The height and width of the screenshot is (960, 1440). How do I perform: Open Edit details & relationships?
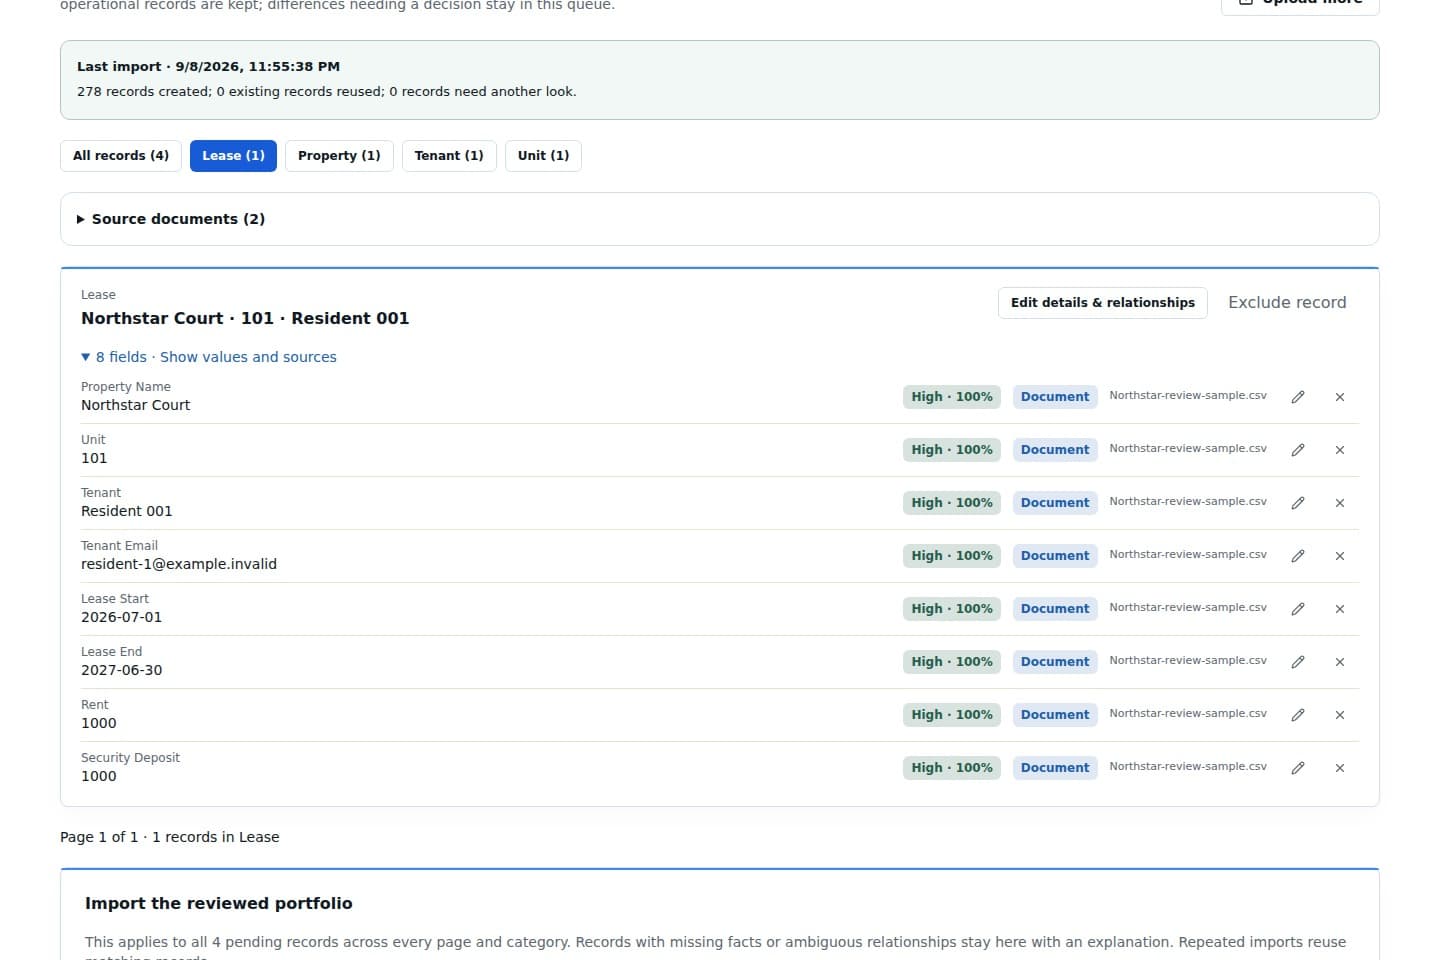(1103, 303)
